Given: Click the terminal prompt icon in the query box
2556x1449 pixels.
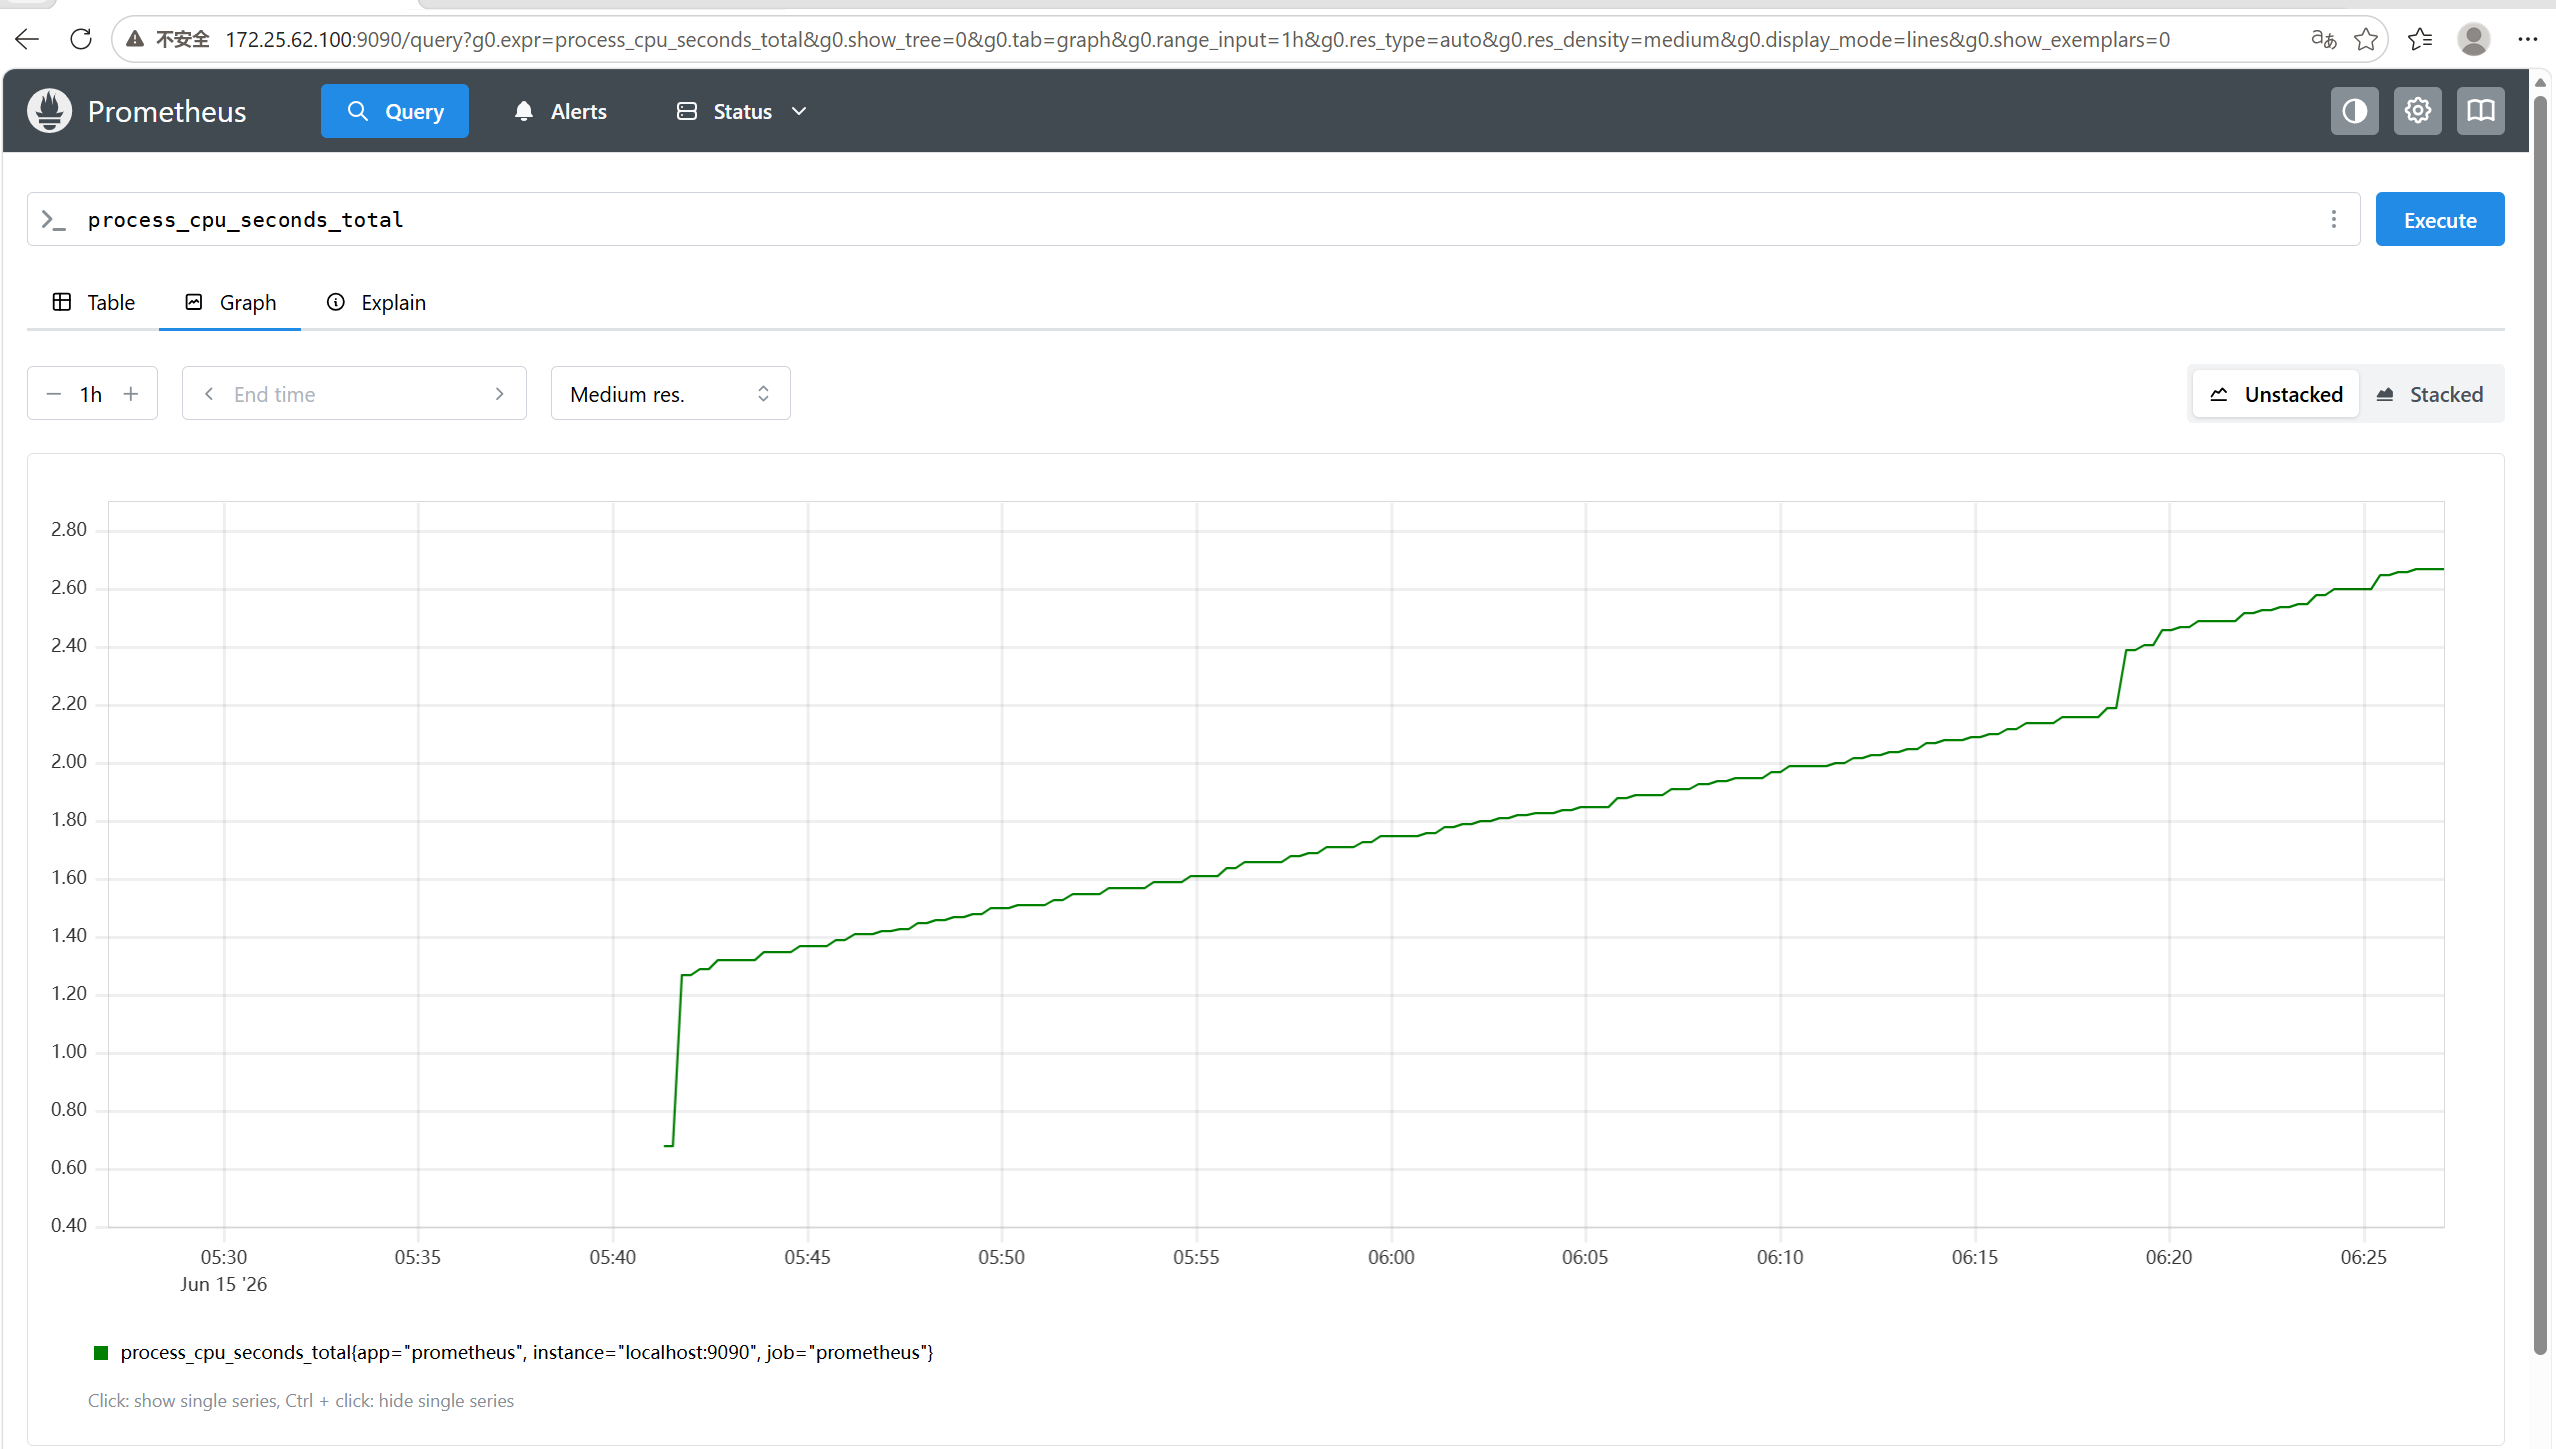Looking at the screenshot, I should coord(53,220).
